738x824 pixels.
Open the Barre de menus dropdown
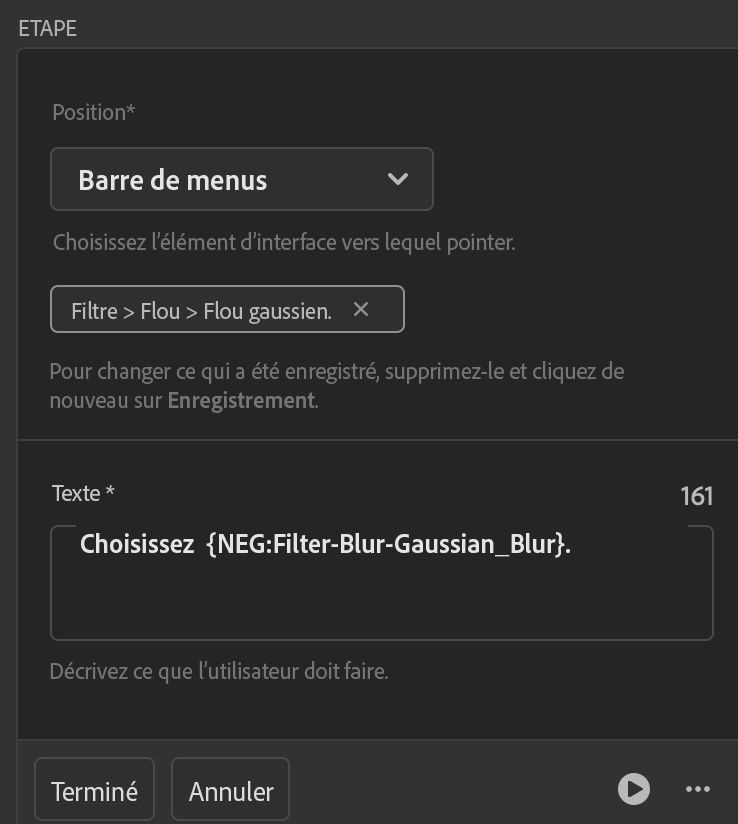[x=241, y=180]
